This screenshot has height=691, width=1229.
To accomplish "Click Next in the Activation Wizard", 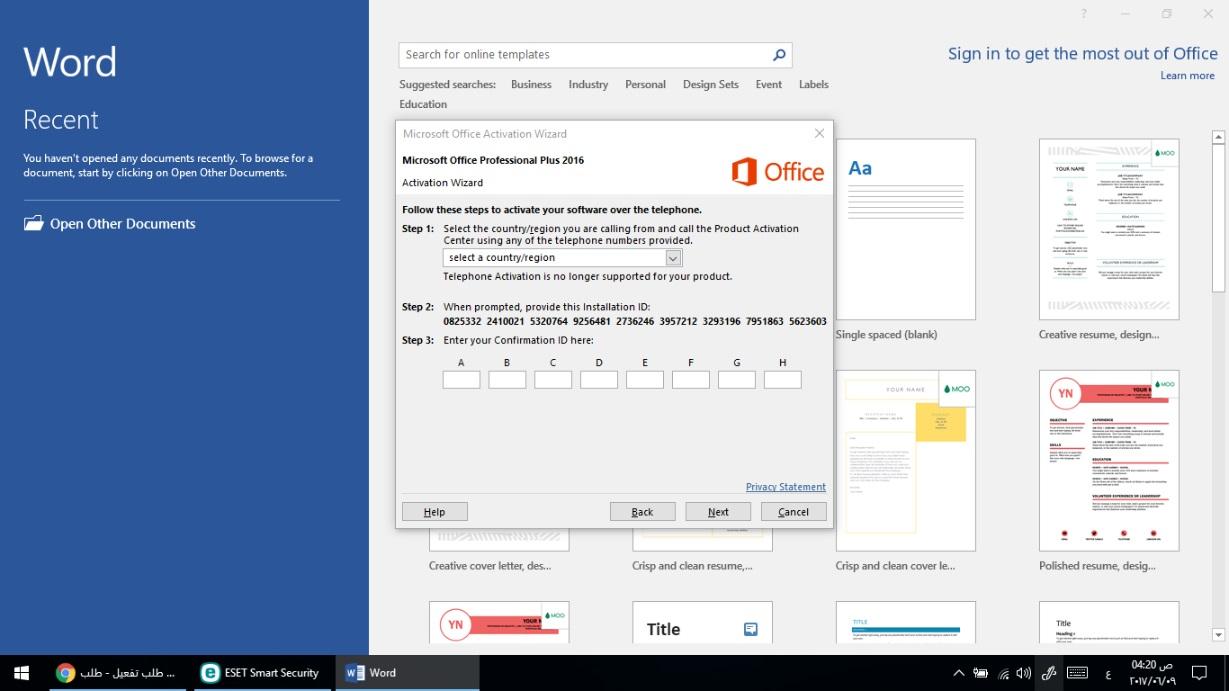I will (x=718, y=512).
